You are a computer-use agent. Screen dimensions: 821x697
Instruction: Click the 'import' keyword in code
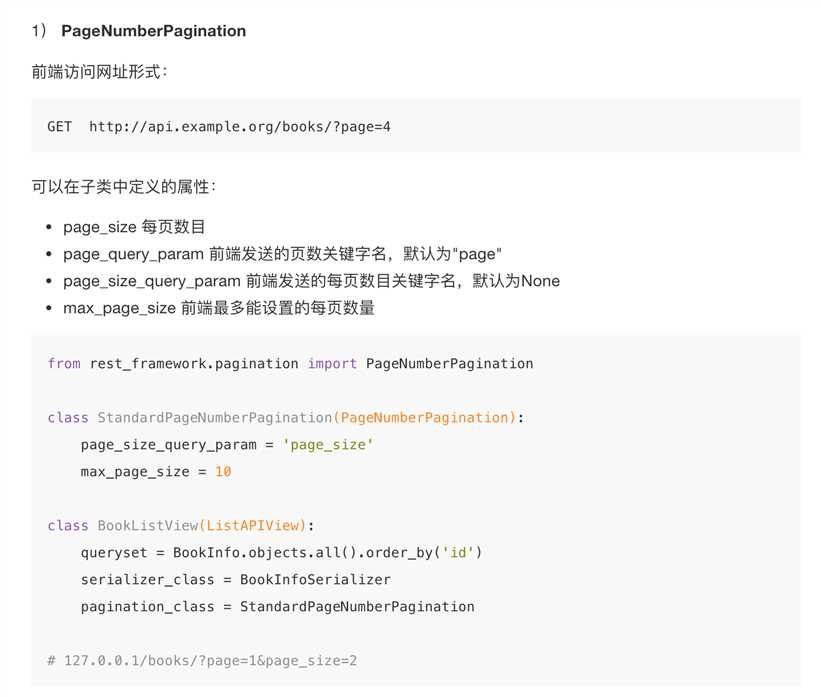332,363
